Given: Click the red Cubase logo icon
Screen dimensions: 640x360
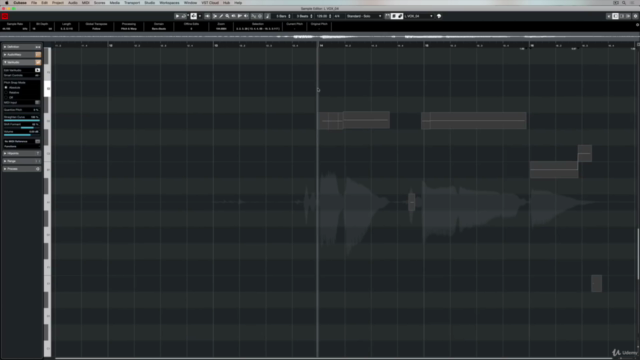Looking at the screenshot, I should 5,16.
